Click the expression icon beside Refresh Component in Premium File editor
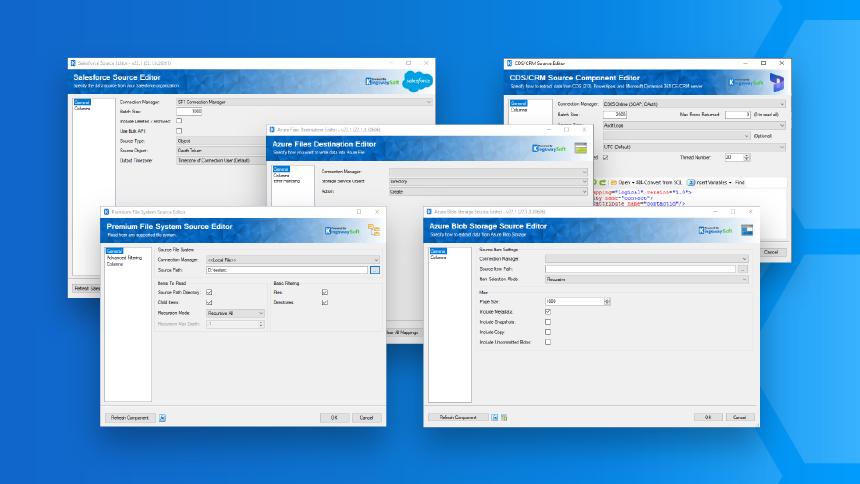860x484 pixels. 162,418
